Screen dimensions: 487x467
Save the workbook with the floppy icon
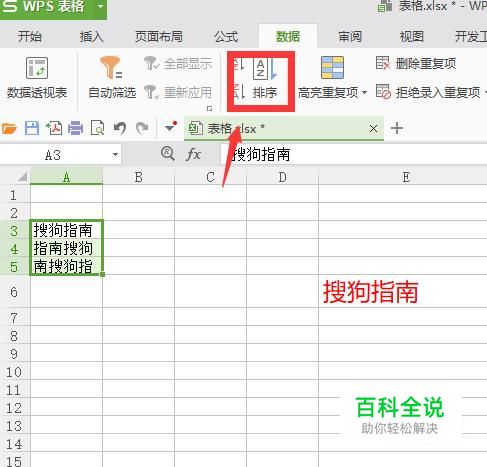(x=32, y=128)
